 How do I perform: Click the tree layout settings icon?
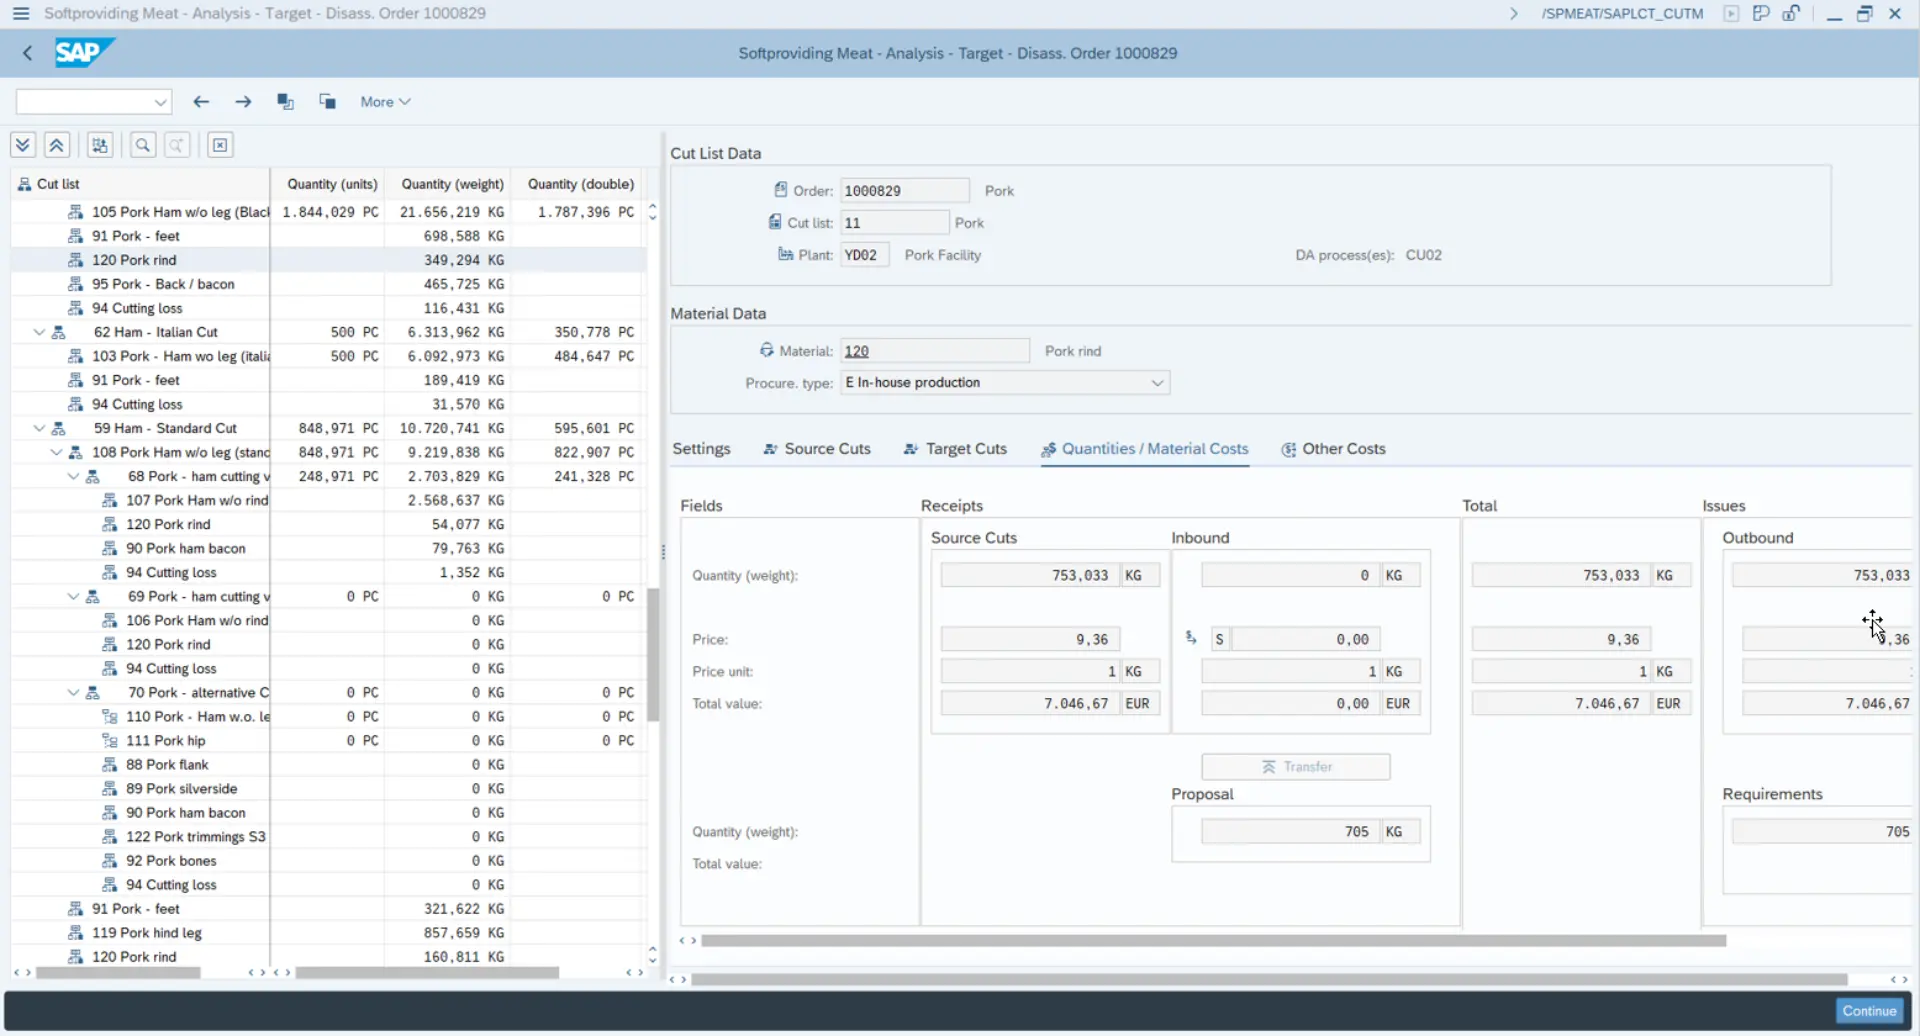100,145
